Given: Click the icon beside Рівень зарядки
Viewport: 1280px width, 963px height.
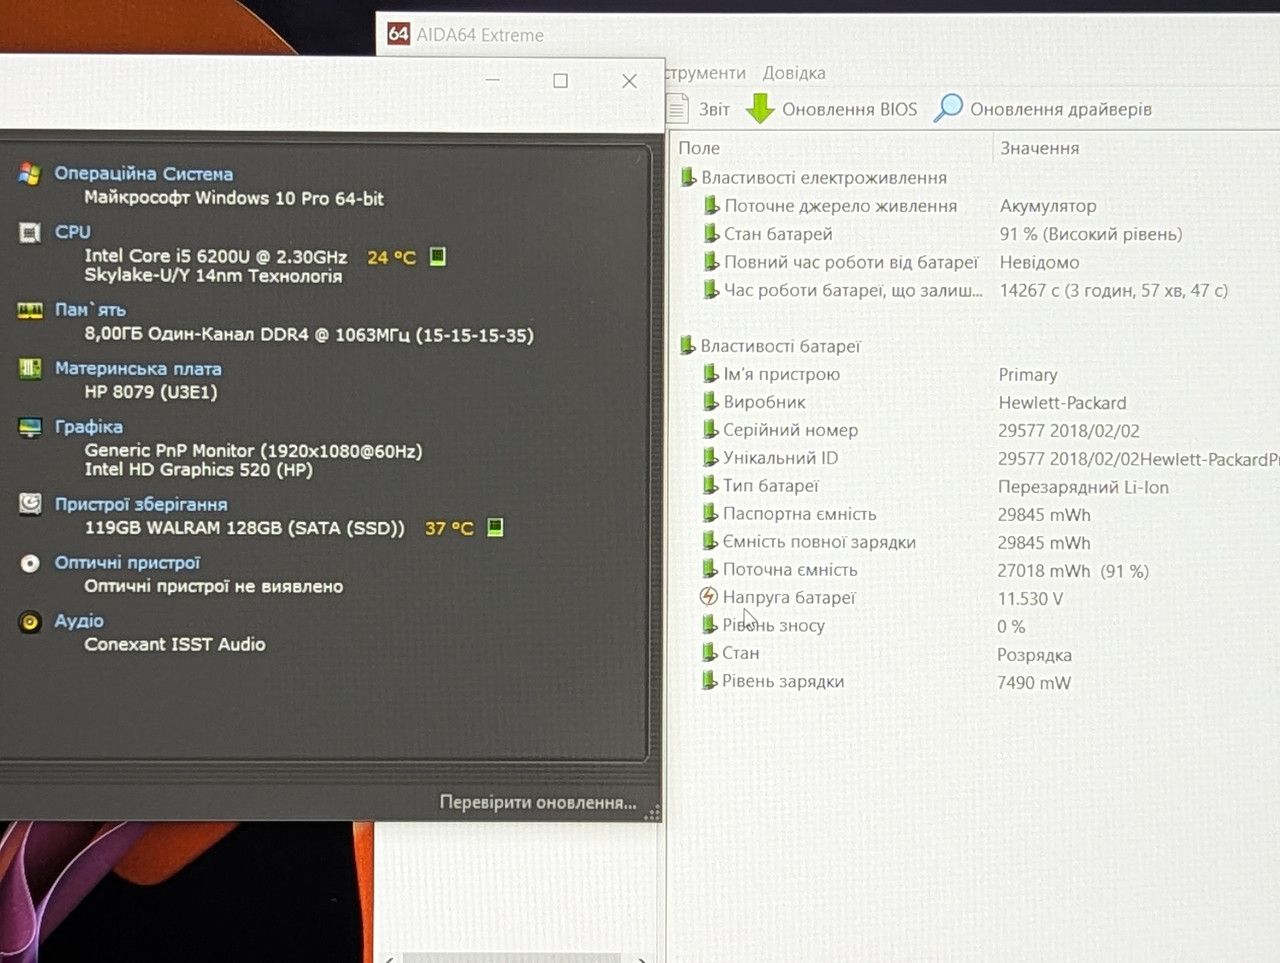Looking at the screenshot, I should [709, 681].
